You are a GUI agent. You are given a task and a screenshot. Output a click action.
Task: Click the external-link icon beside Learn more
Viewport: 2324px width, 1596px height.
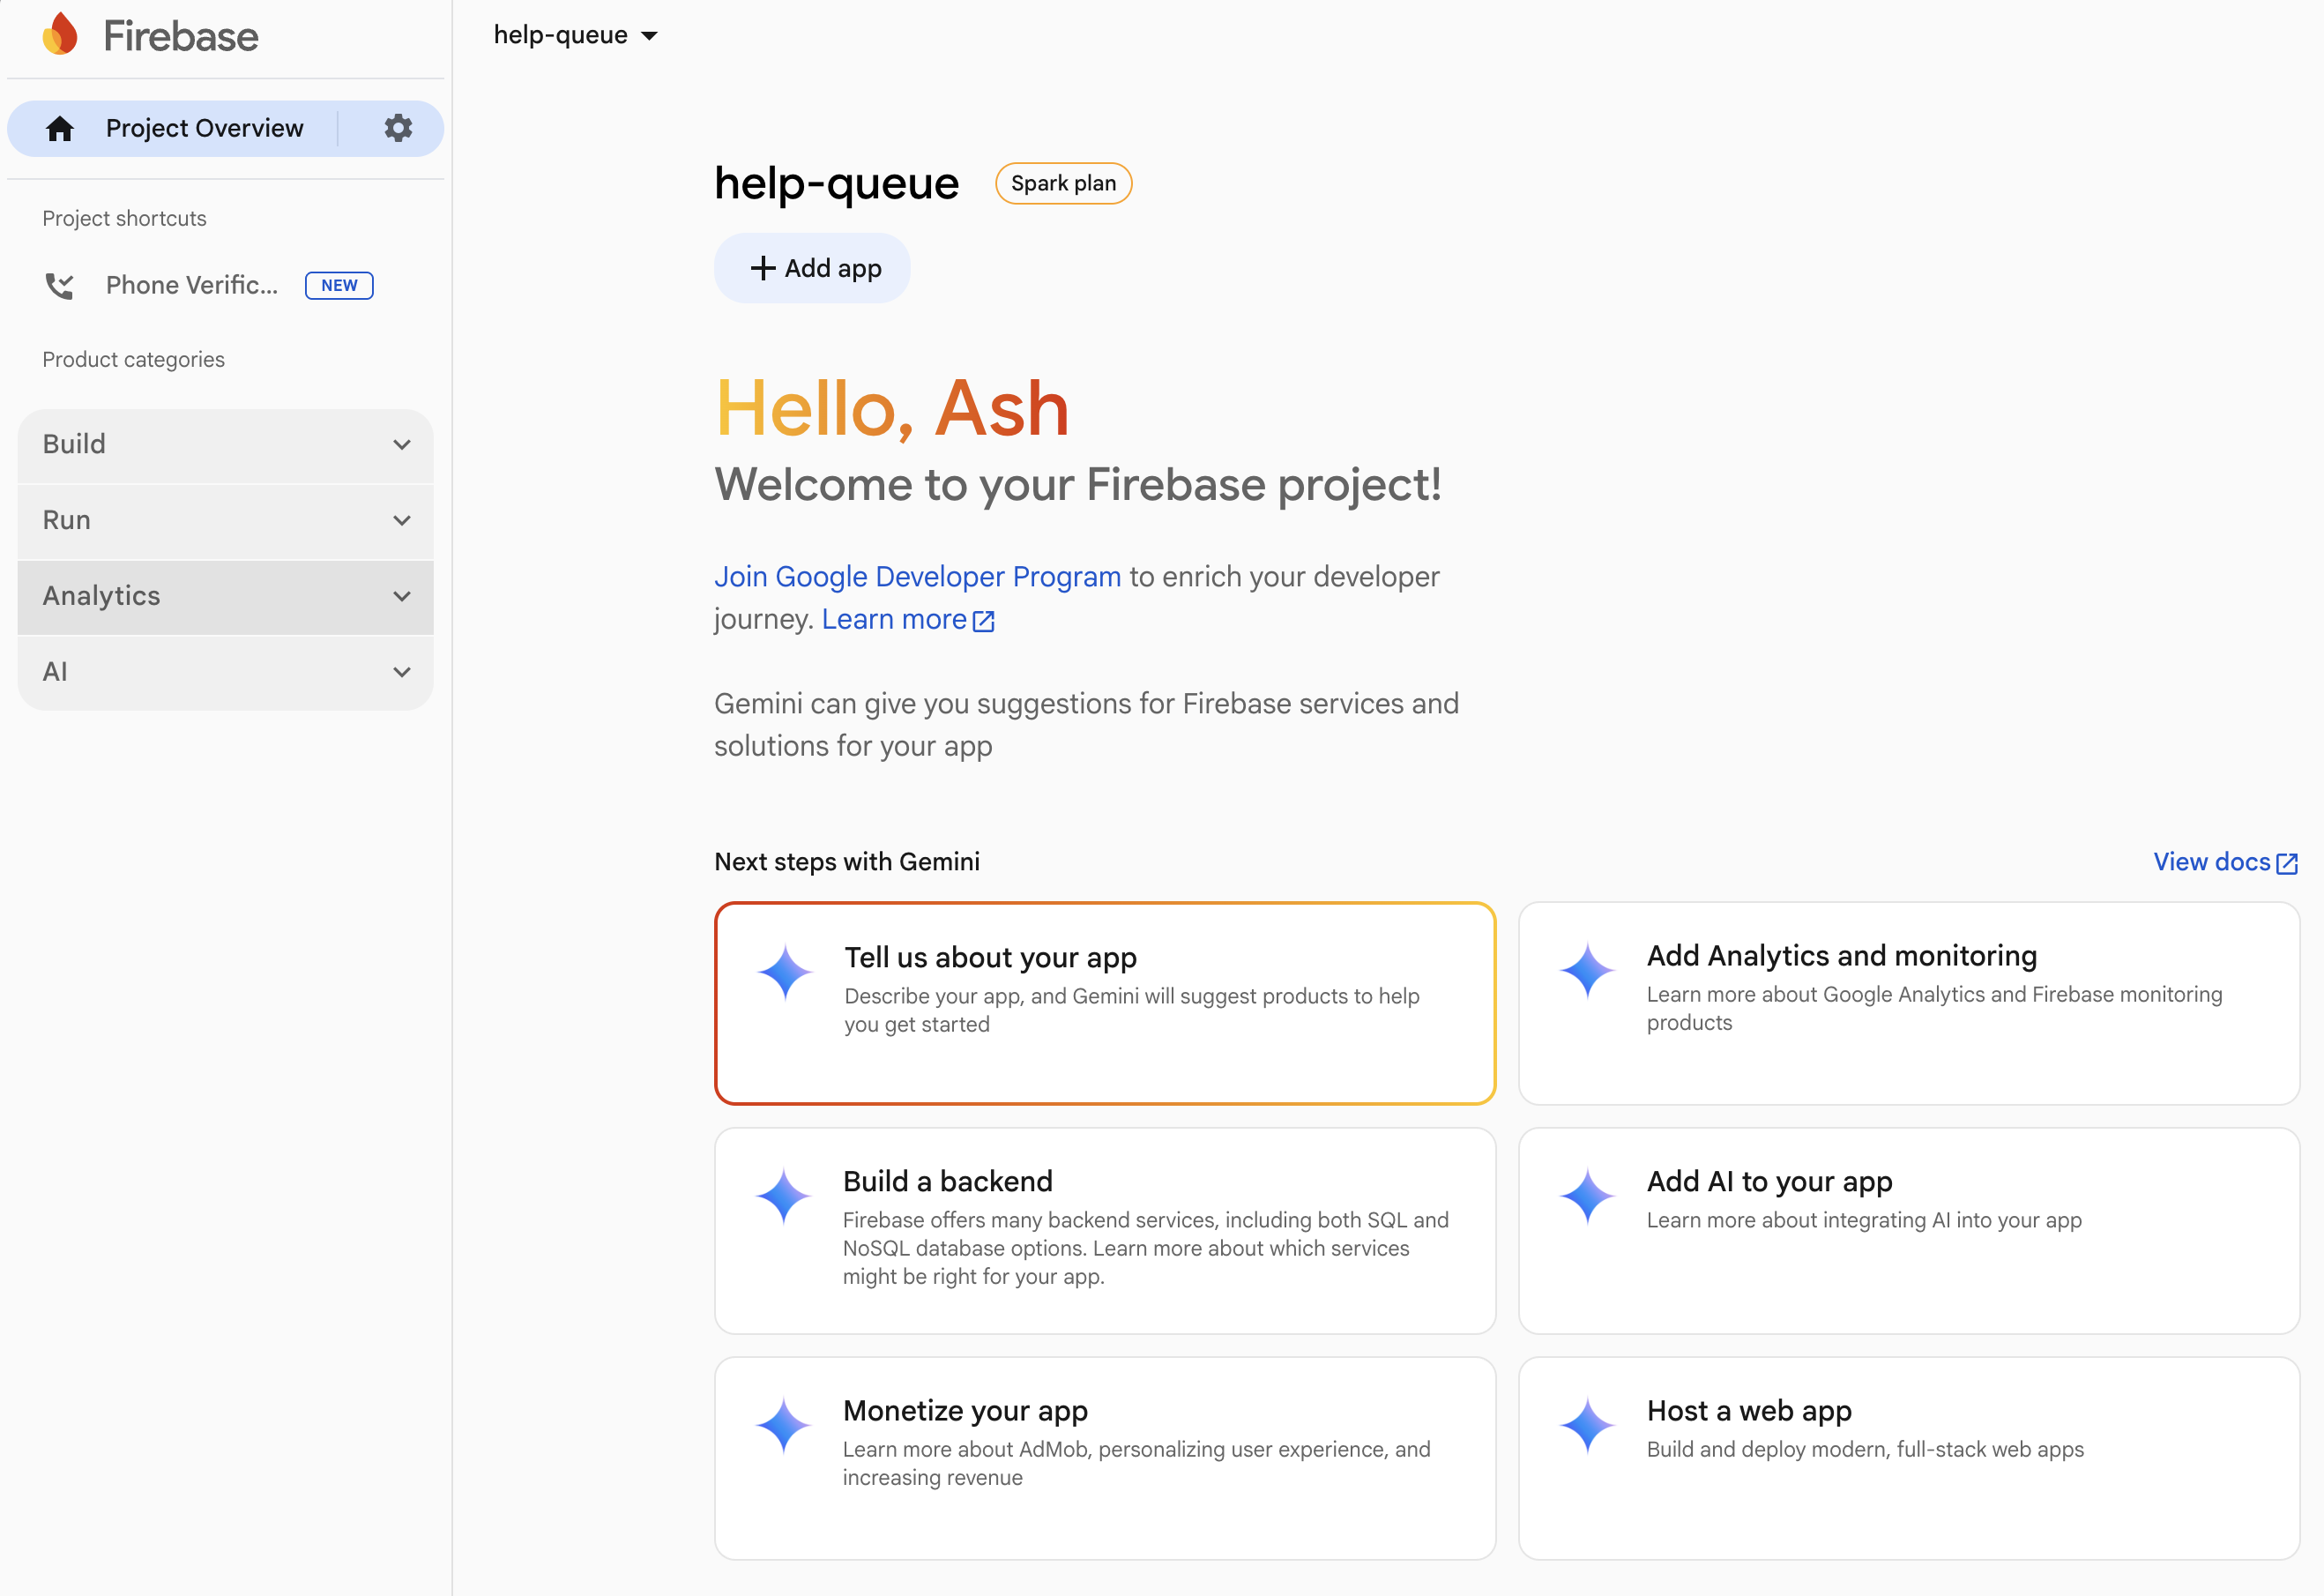coord(984,620)
